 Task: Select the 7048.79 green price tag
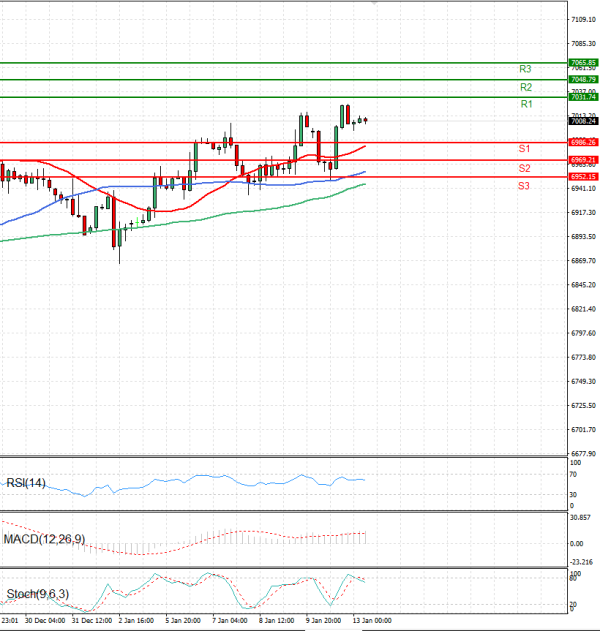[583, 79]
